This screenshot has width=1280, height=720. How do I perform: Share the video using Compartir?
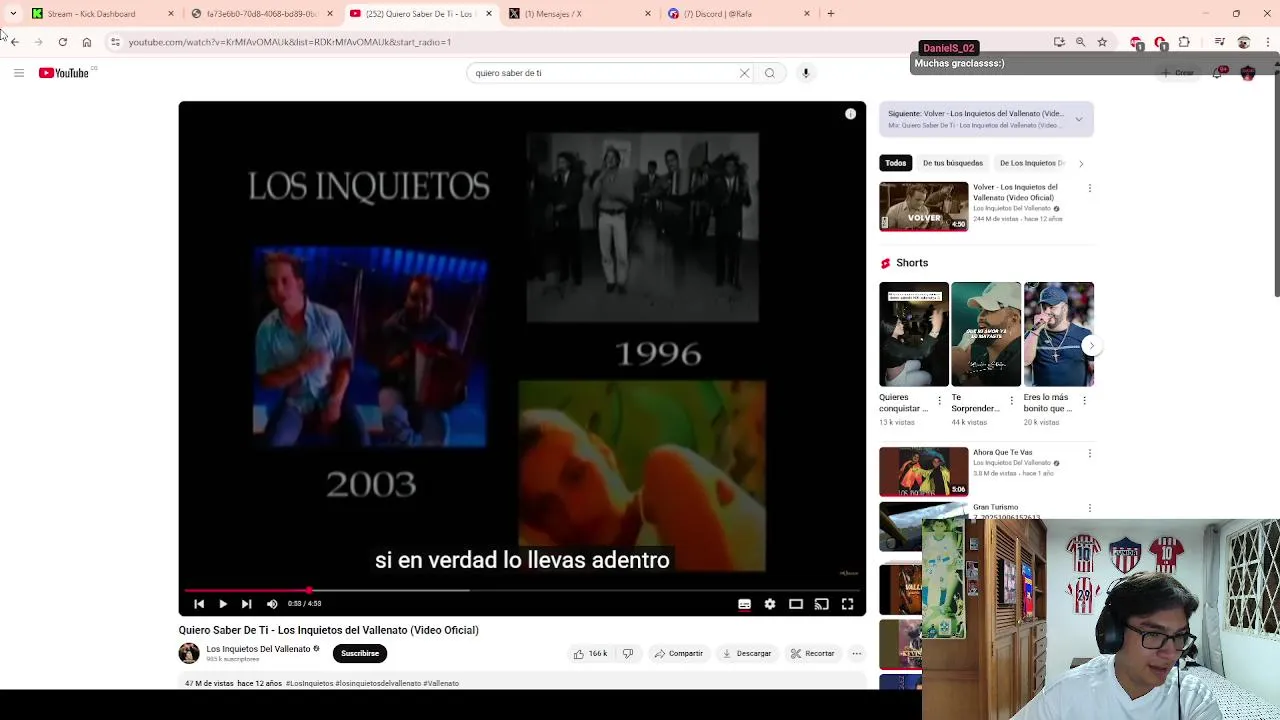(x=678, y=654)
